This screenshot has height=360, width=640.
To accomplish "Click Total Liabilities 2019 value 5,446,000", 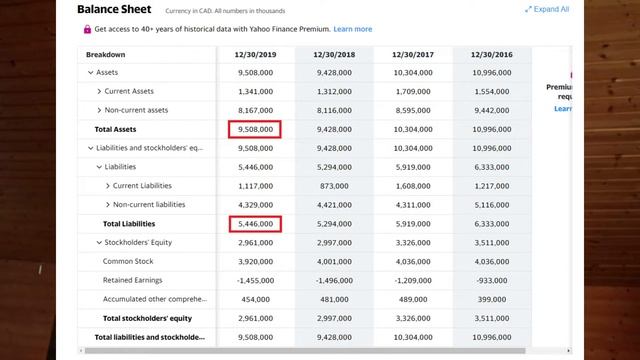I will (x=256, y=224).
